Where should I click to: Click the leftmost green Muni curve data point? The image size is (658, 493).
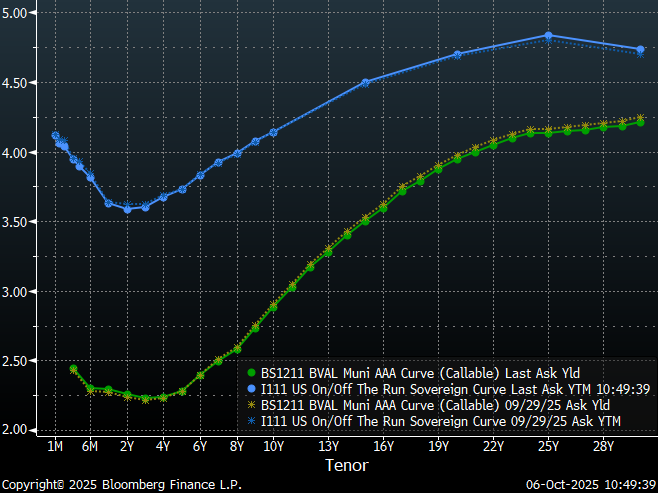pos(73,369)
